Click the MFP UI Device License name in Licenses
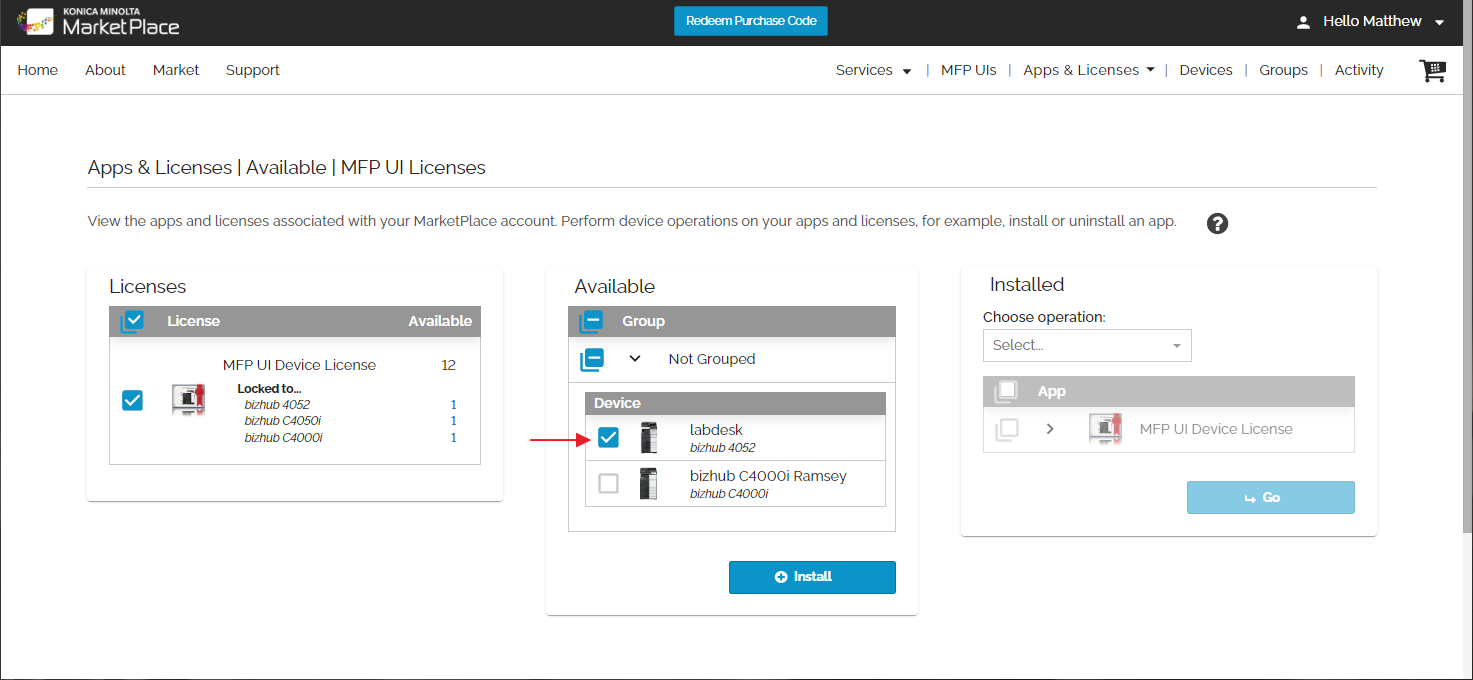1473x680 pixels. coord(300,365)
